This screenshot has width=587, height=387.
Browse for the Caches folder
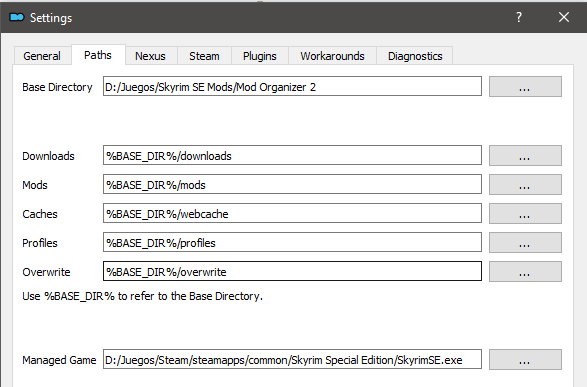pos(525,213)
